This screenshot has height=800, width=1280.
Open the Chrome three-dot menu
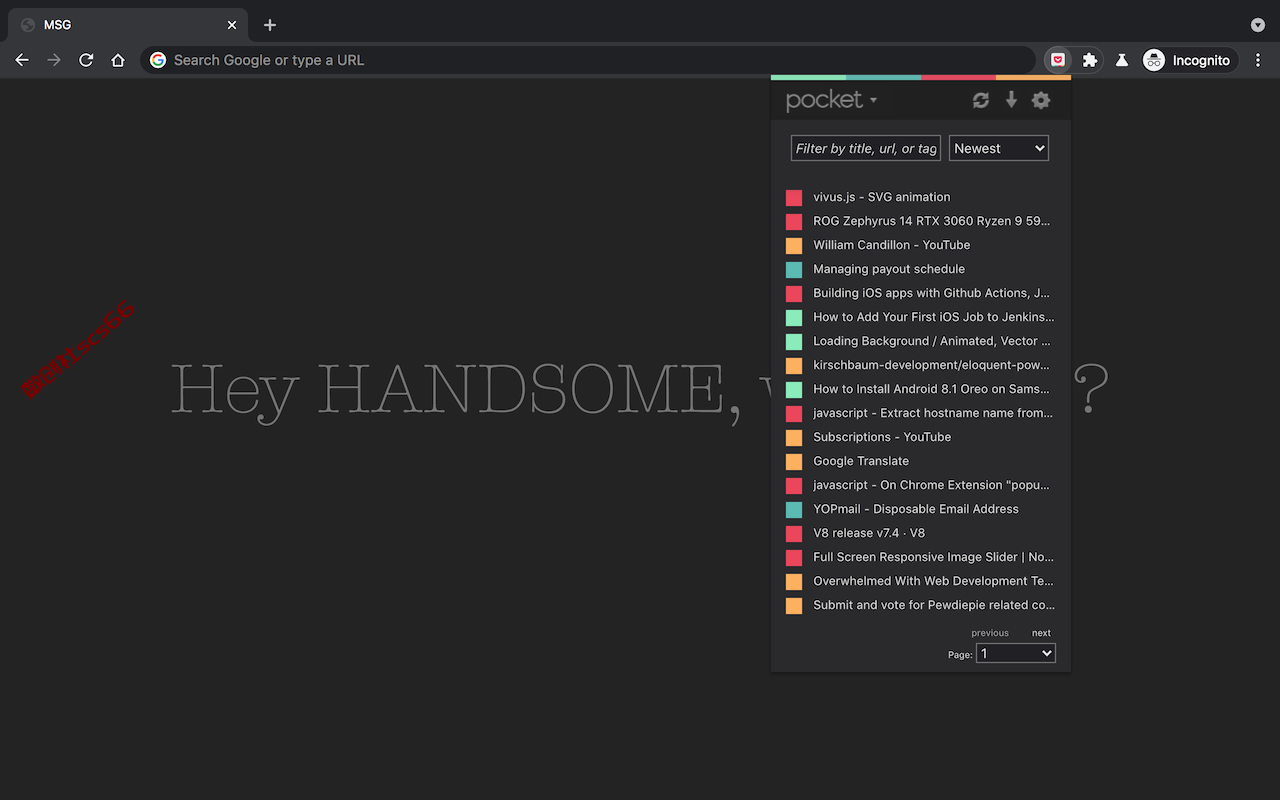1258,60
